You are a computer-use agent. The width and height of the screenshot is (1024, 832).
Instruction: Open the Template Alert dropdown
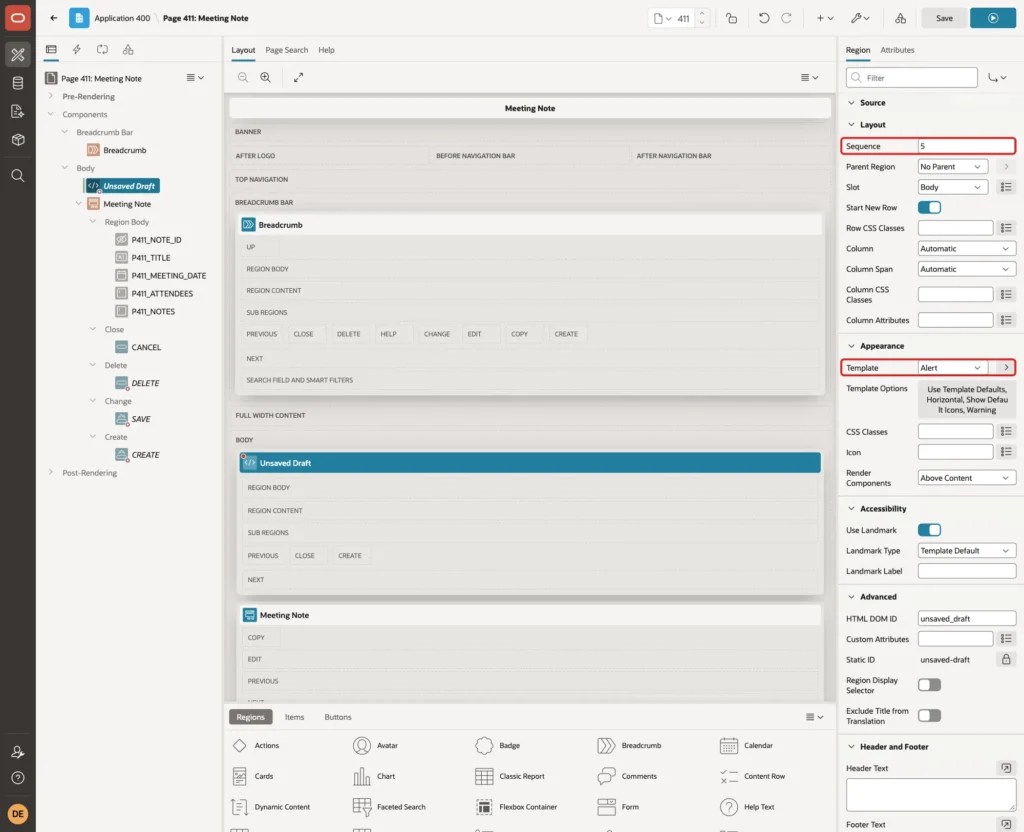952,368
